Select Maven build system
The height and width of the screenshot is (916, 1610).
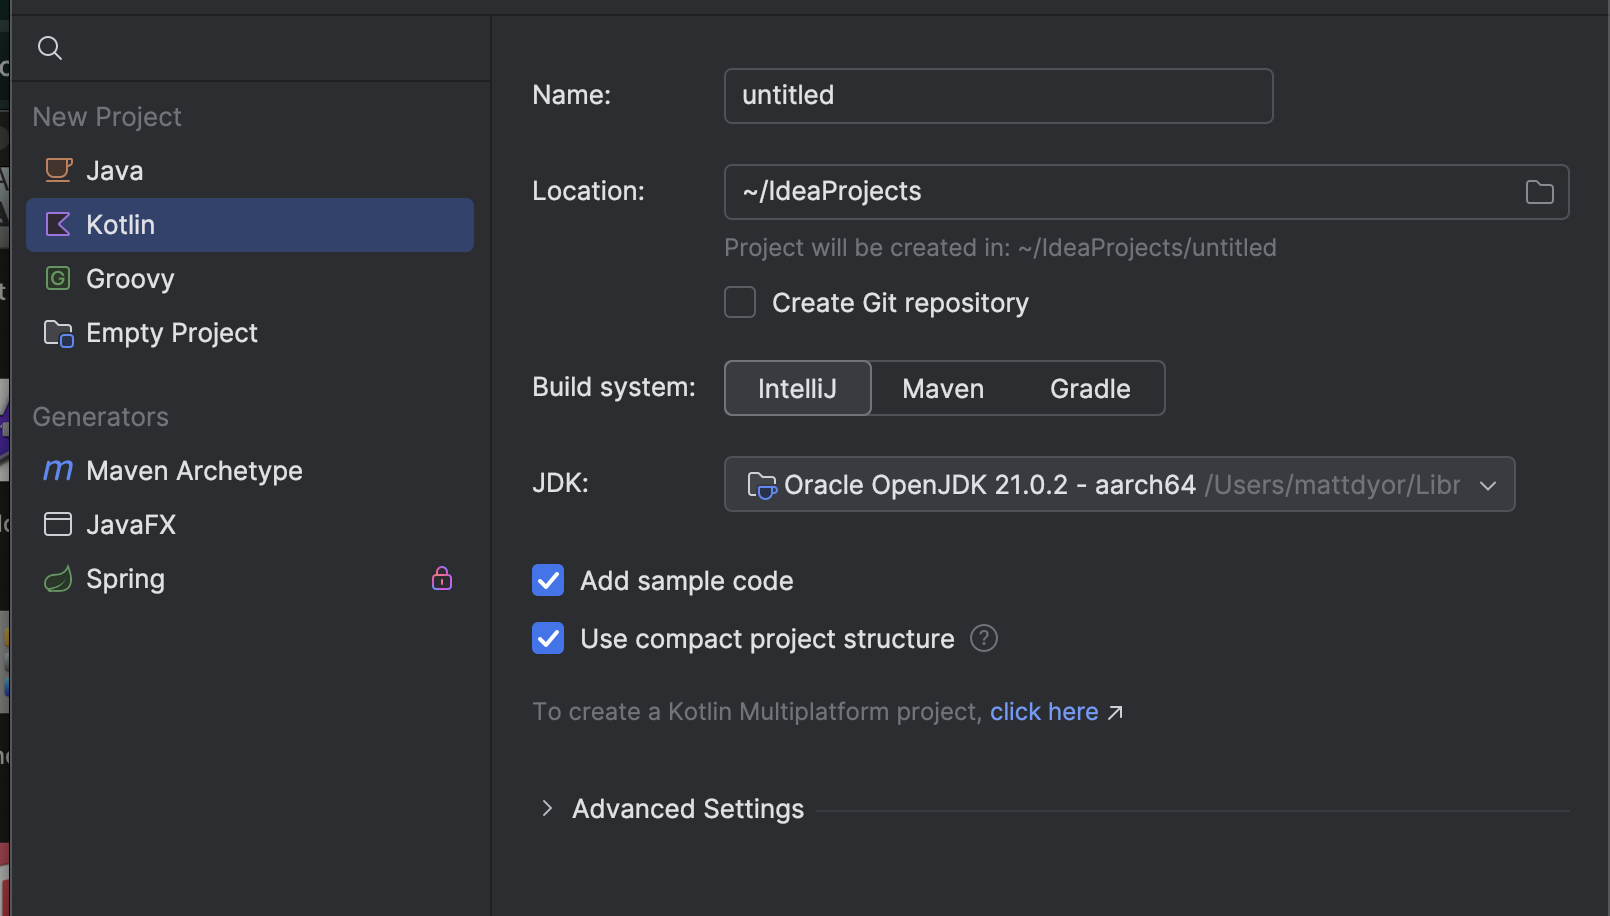click(x=943, y=388)
